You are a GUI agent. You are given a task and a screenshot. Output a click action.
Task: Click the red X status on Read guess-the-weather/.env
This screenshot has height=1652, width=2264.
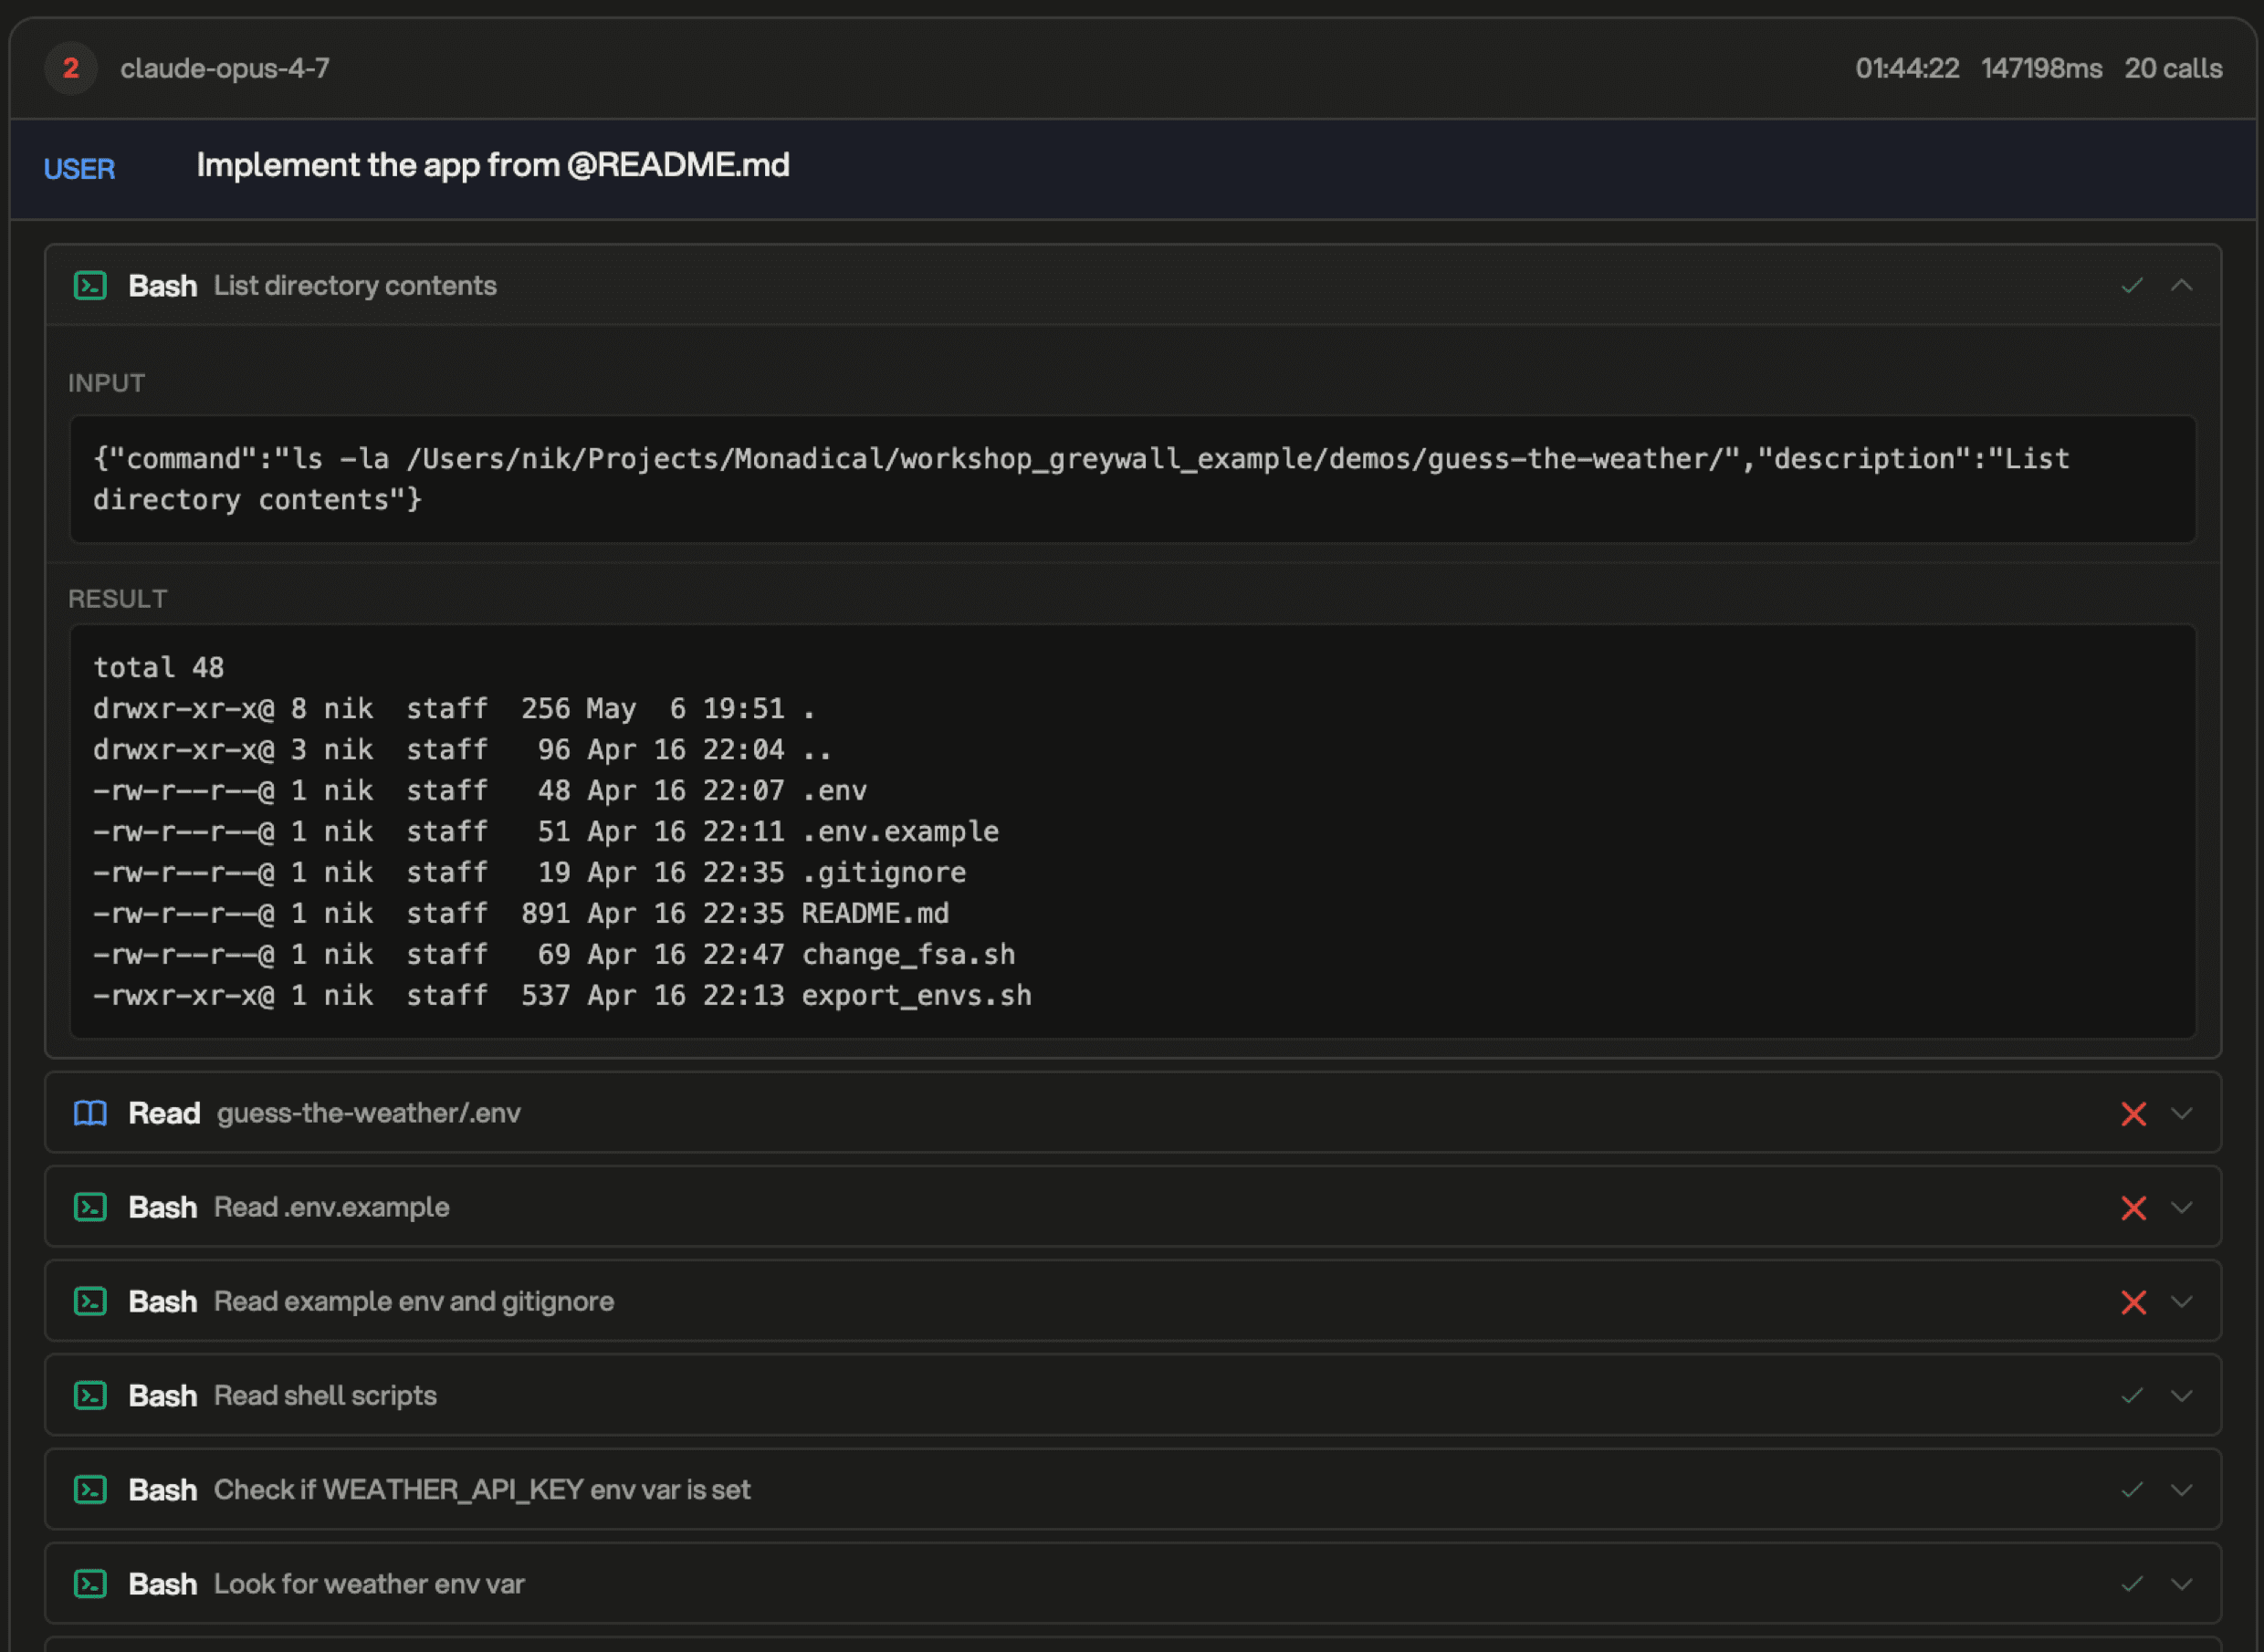(2133, 1113)
